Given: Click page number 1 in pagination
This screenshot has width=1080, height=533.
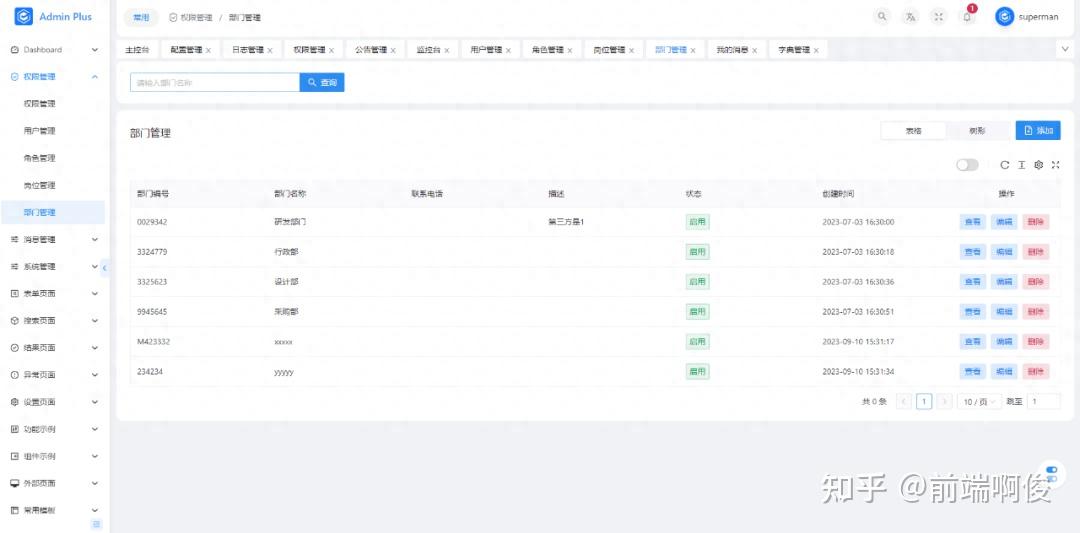Looking at the screenshot, I should [924, 401].
